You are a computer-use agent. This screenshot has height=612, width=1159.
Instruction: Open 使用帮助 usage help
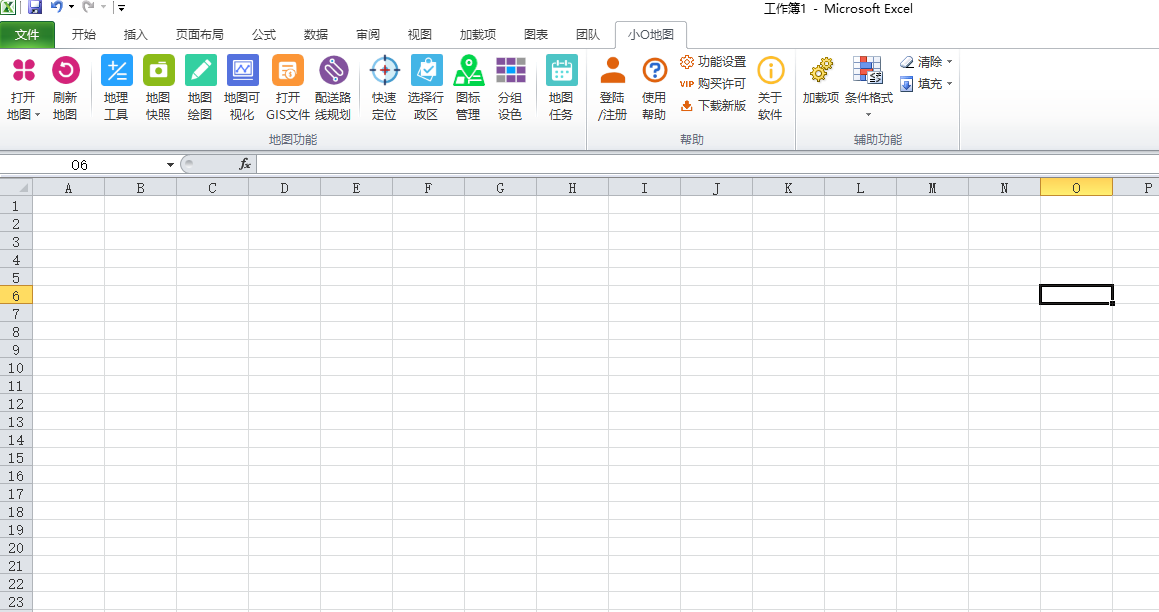(654, 70)
